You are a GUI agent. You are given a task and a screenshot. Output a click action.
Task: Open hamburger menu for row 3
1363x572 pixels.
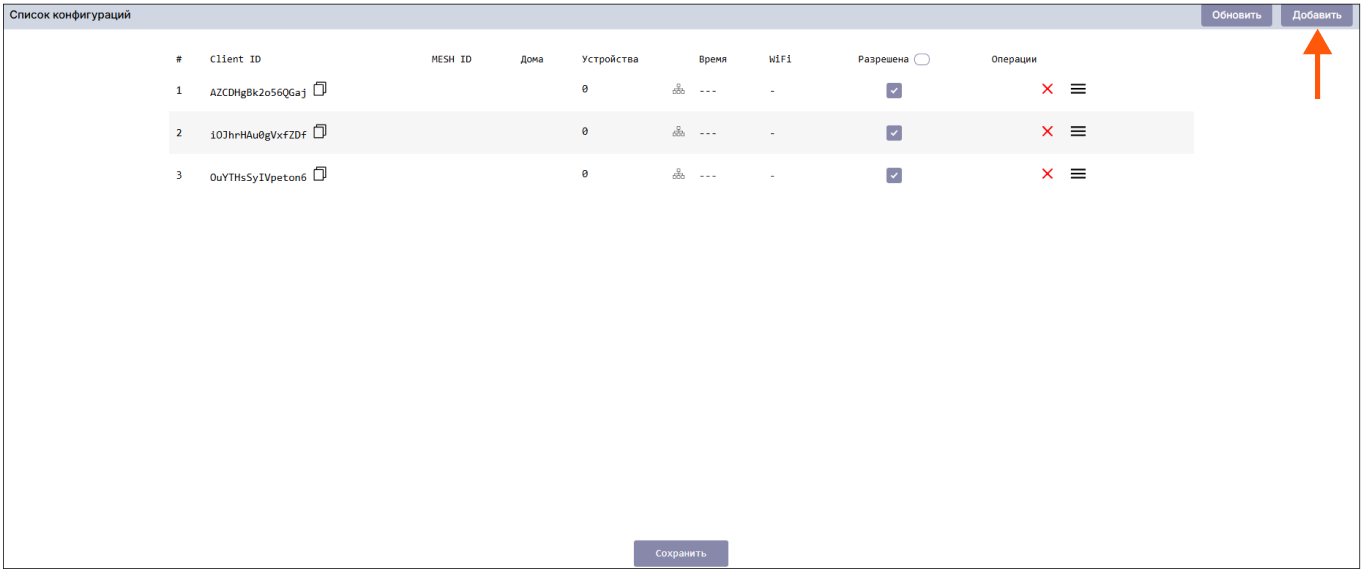pyautogui.click(x=1078, y=174)
